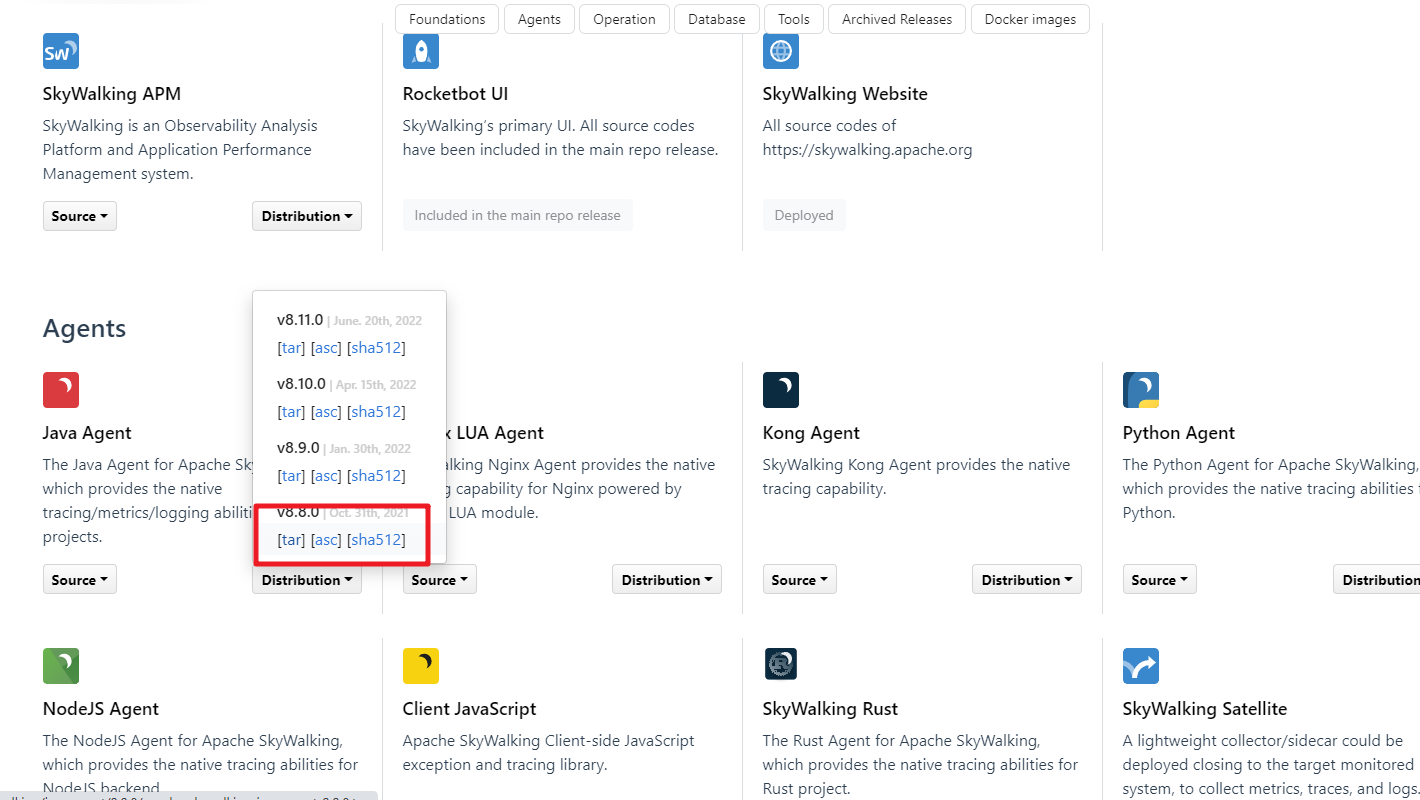
Task: Click the yellow Client JavaScript icon
Action: pyautogui.click(x=421, y=666)
